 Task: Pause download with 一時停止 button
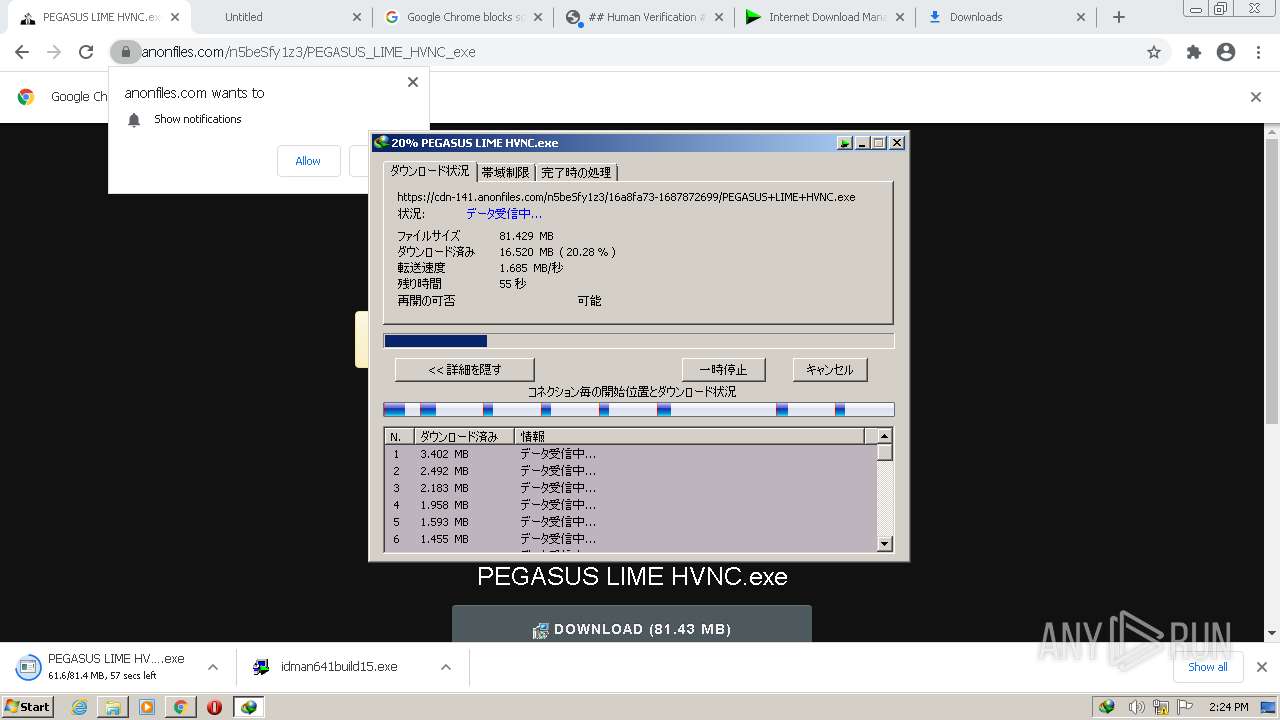point(723,370)
